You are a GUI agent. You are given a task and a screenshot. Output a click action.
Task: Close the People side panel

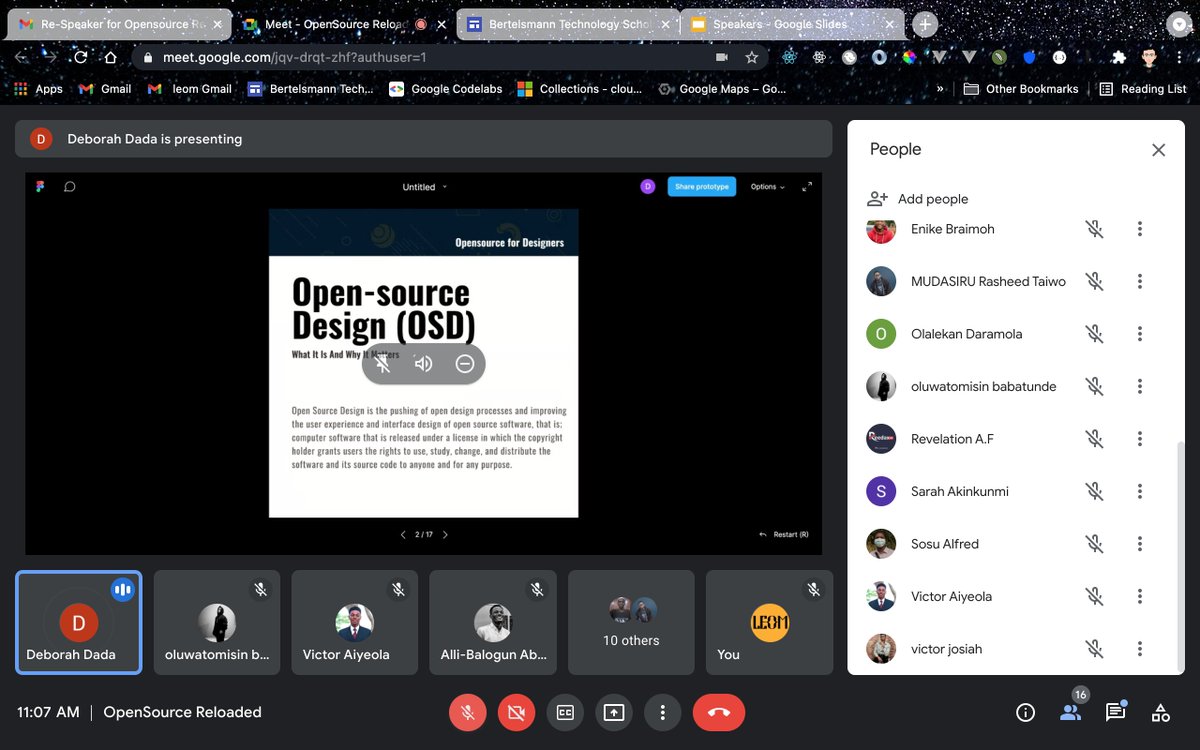point(1158,150)
